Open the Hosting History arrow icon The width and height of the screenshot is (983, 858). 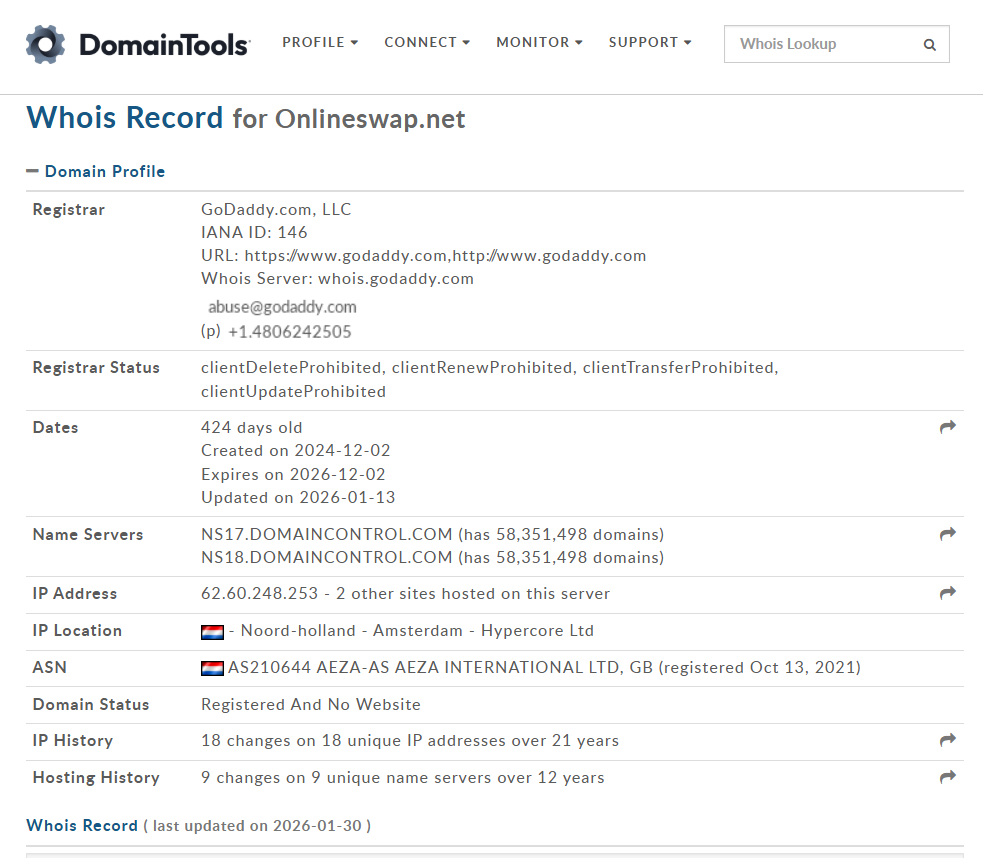[948, 777]
